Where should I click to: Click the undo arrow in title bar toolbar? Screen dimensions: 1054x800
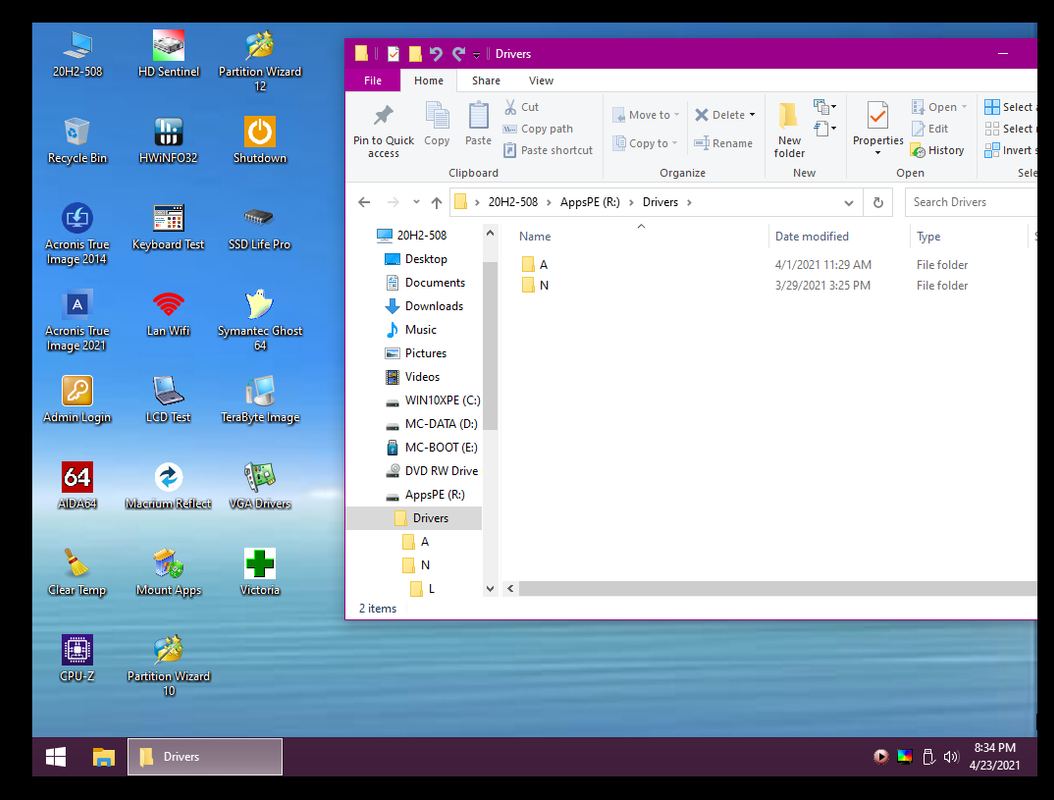coord(436,54)
